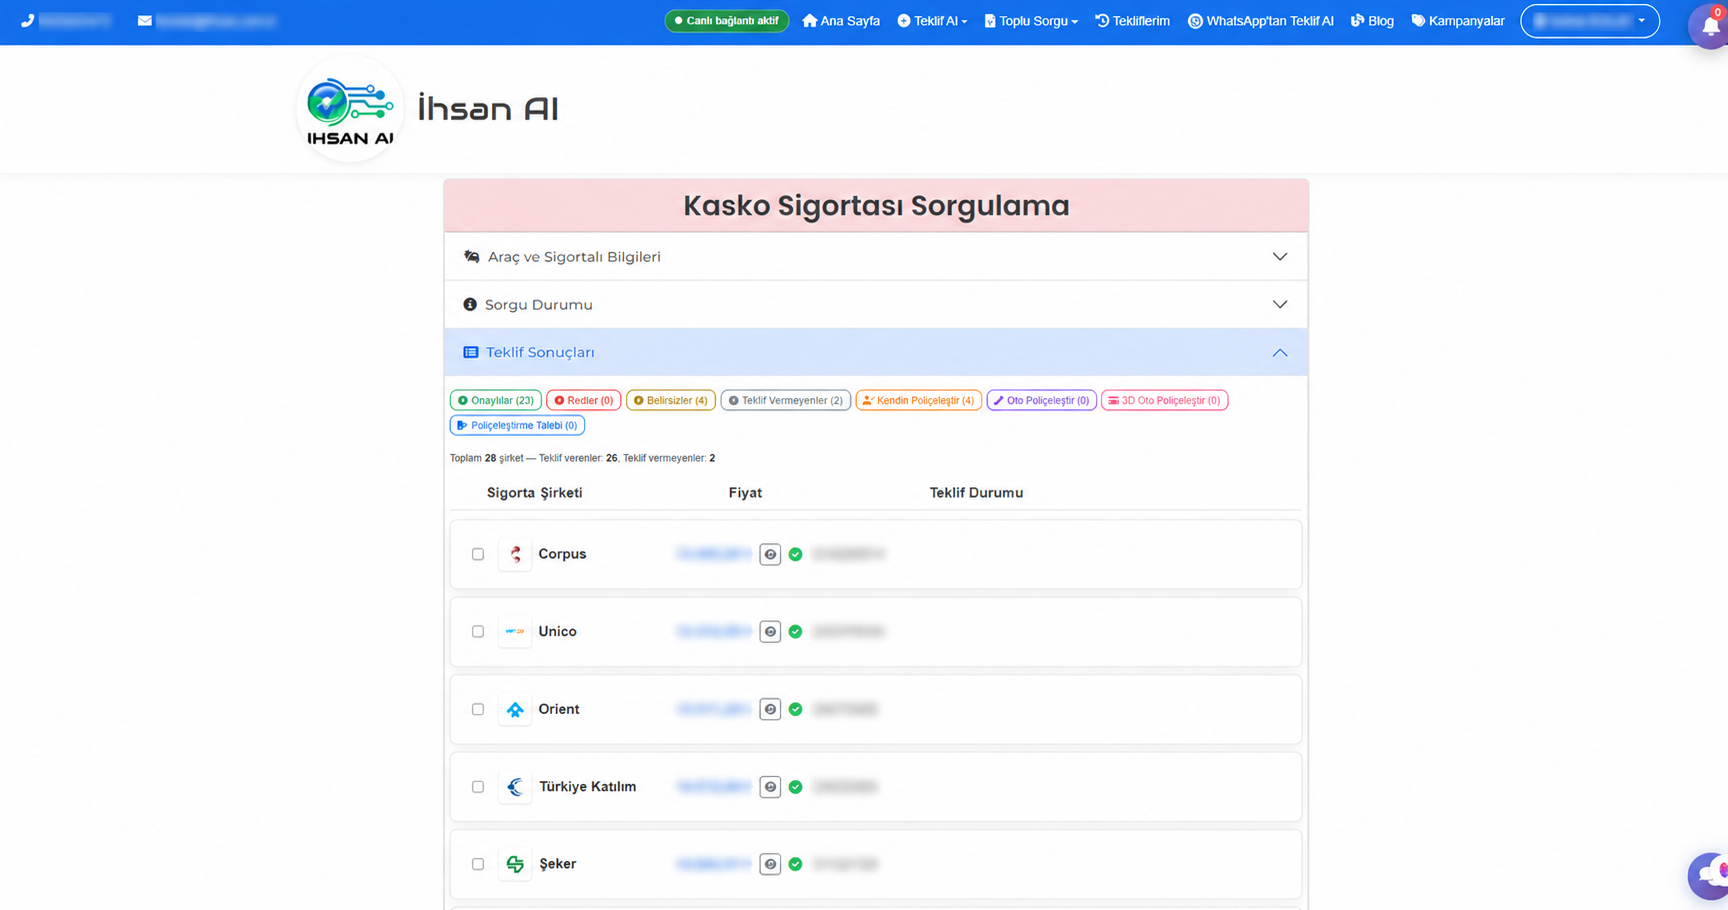This screenshot has width=1728, height=910.
Task: Open offer details icon for Şeker
Action: (770, 864)
